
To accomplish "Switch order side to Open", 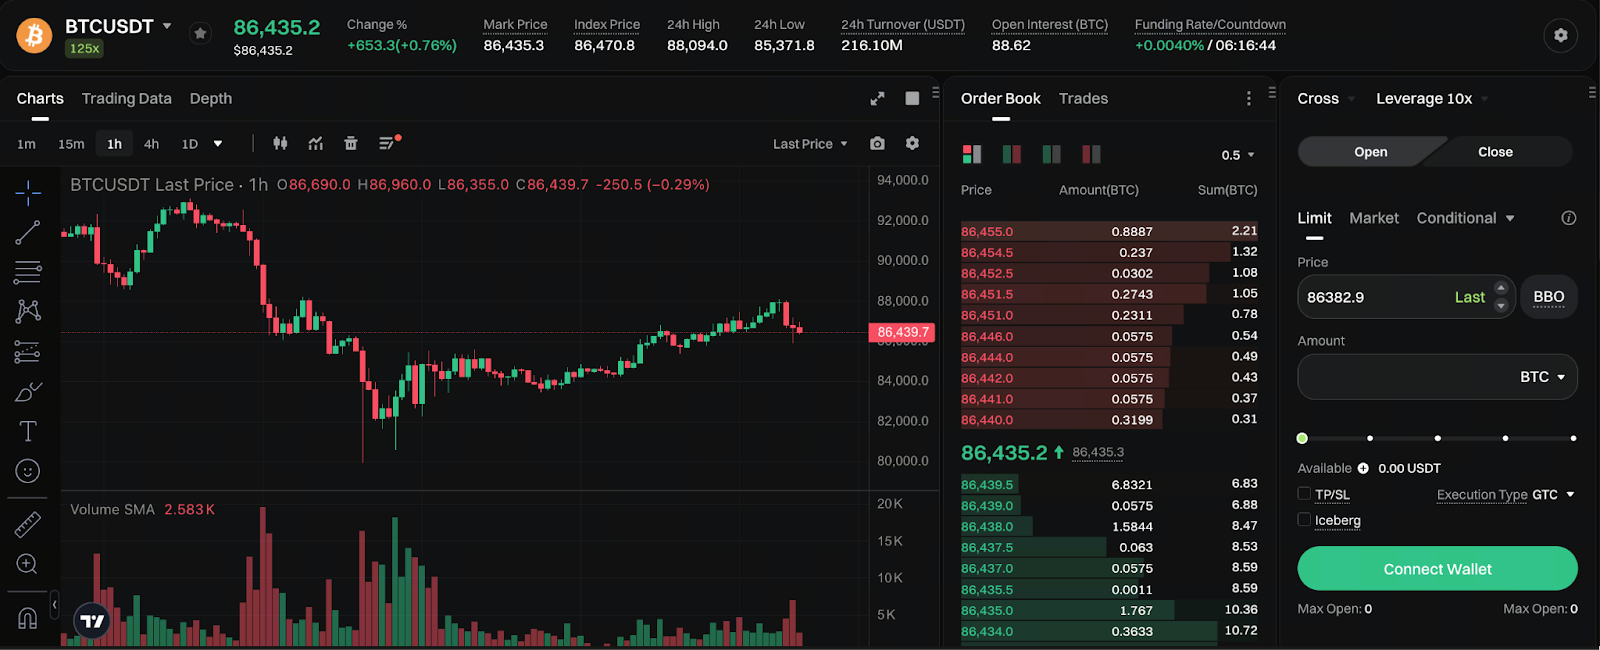I will click(1371, 152).
